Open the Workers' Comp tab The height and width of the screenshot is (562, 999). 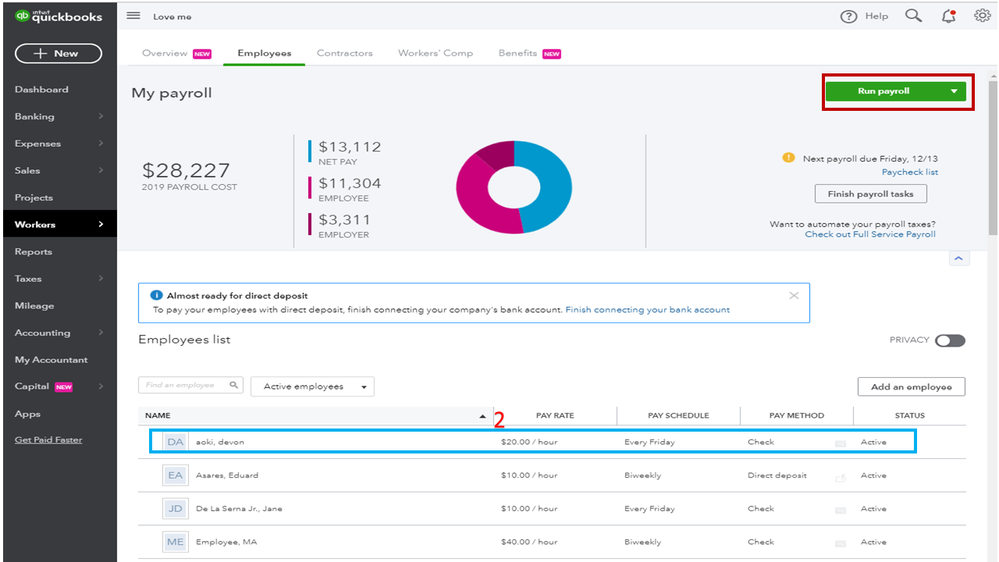(435, 53)
